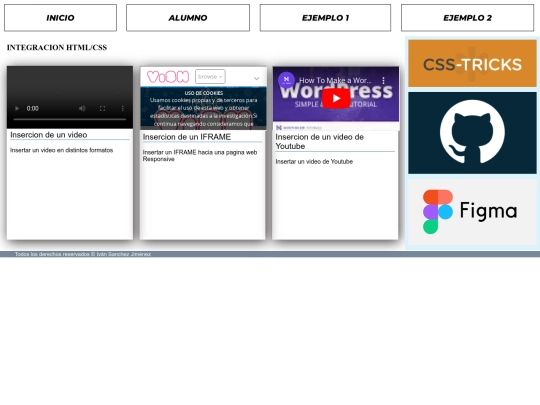Open the YouTube channel avatar
The image size is (540, 405).
tap(287, 80)
